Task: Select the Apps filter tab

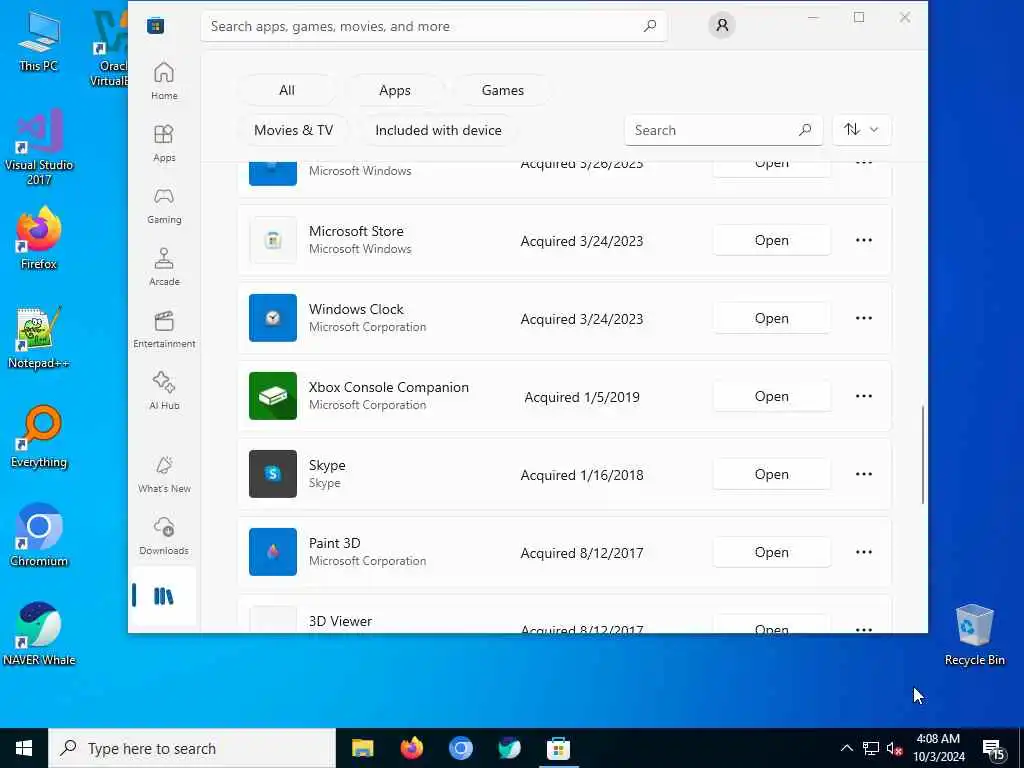Action: pyautogui.click(x=394, y=90)
